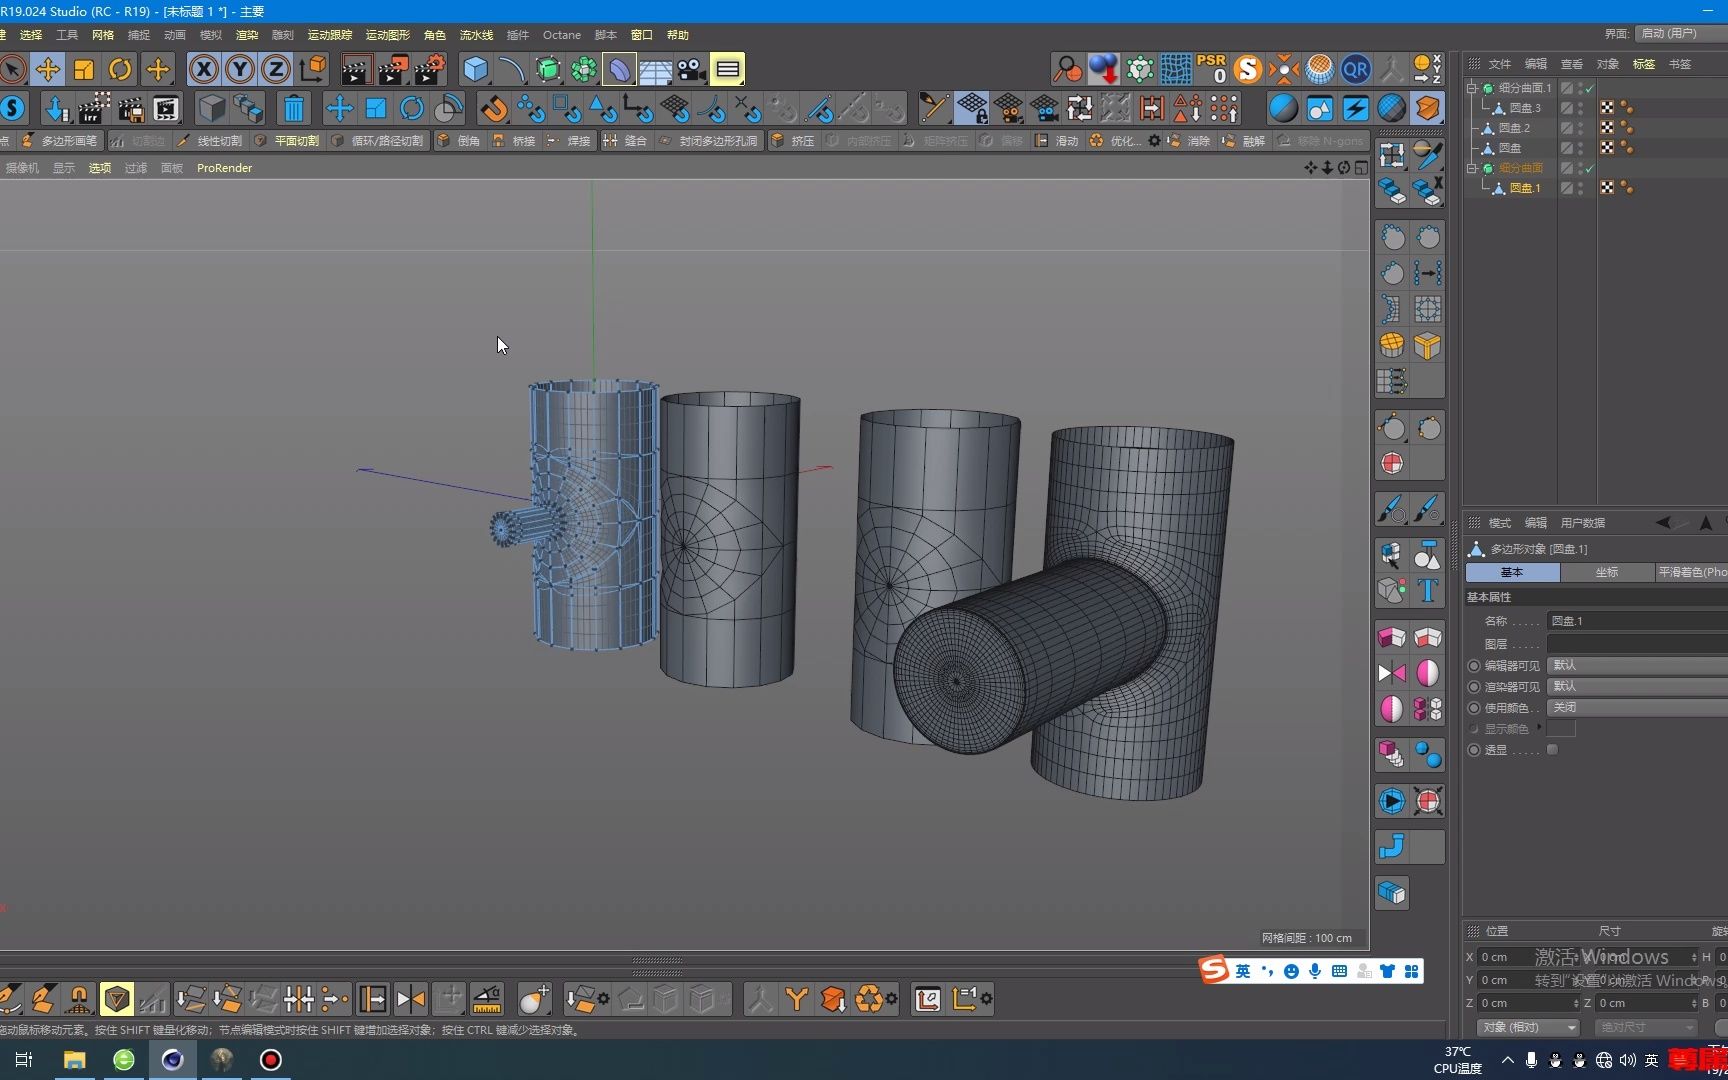Open the 运动图形 menu

387,35
